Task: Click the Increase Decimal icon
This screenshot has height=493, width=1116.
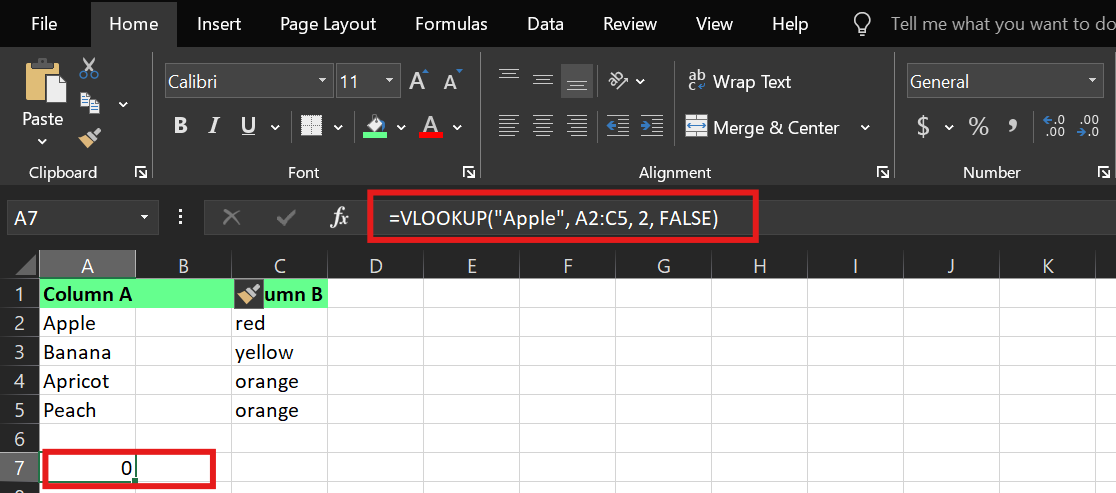Action: click(x=1054, y=127)
